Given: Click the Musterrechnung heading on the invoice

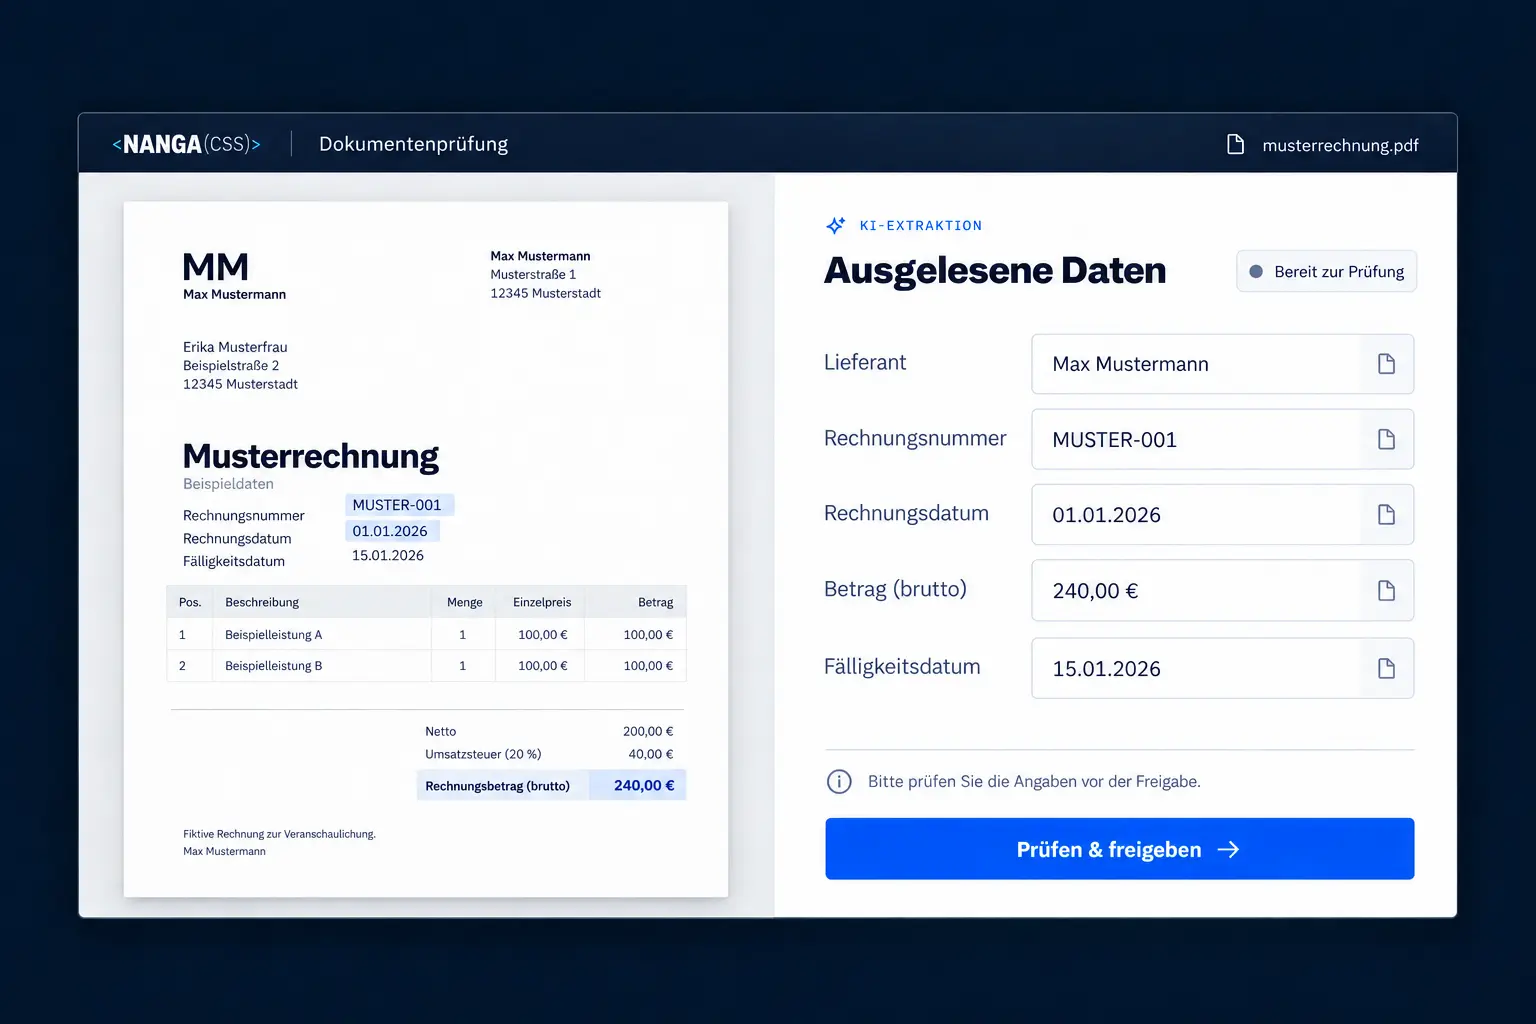Looking at the screenshot, I should (310, 456).
